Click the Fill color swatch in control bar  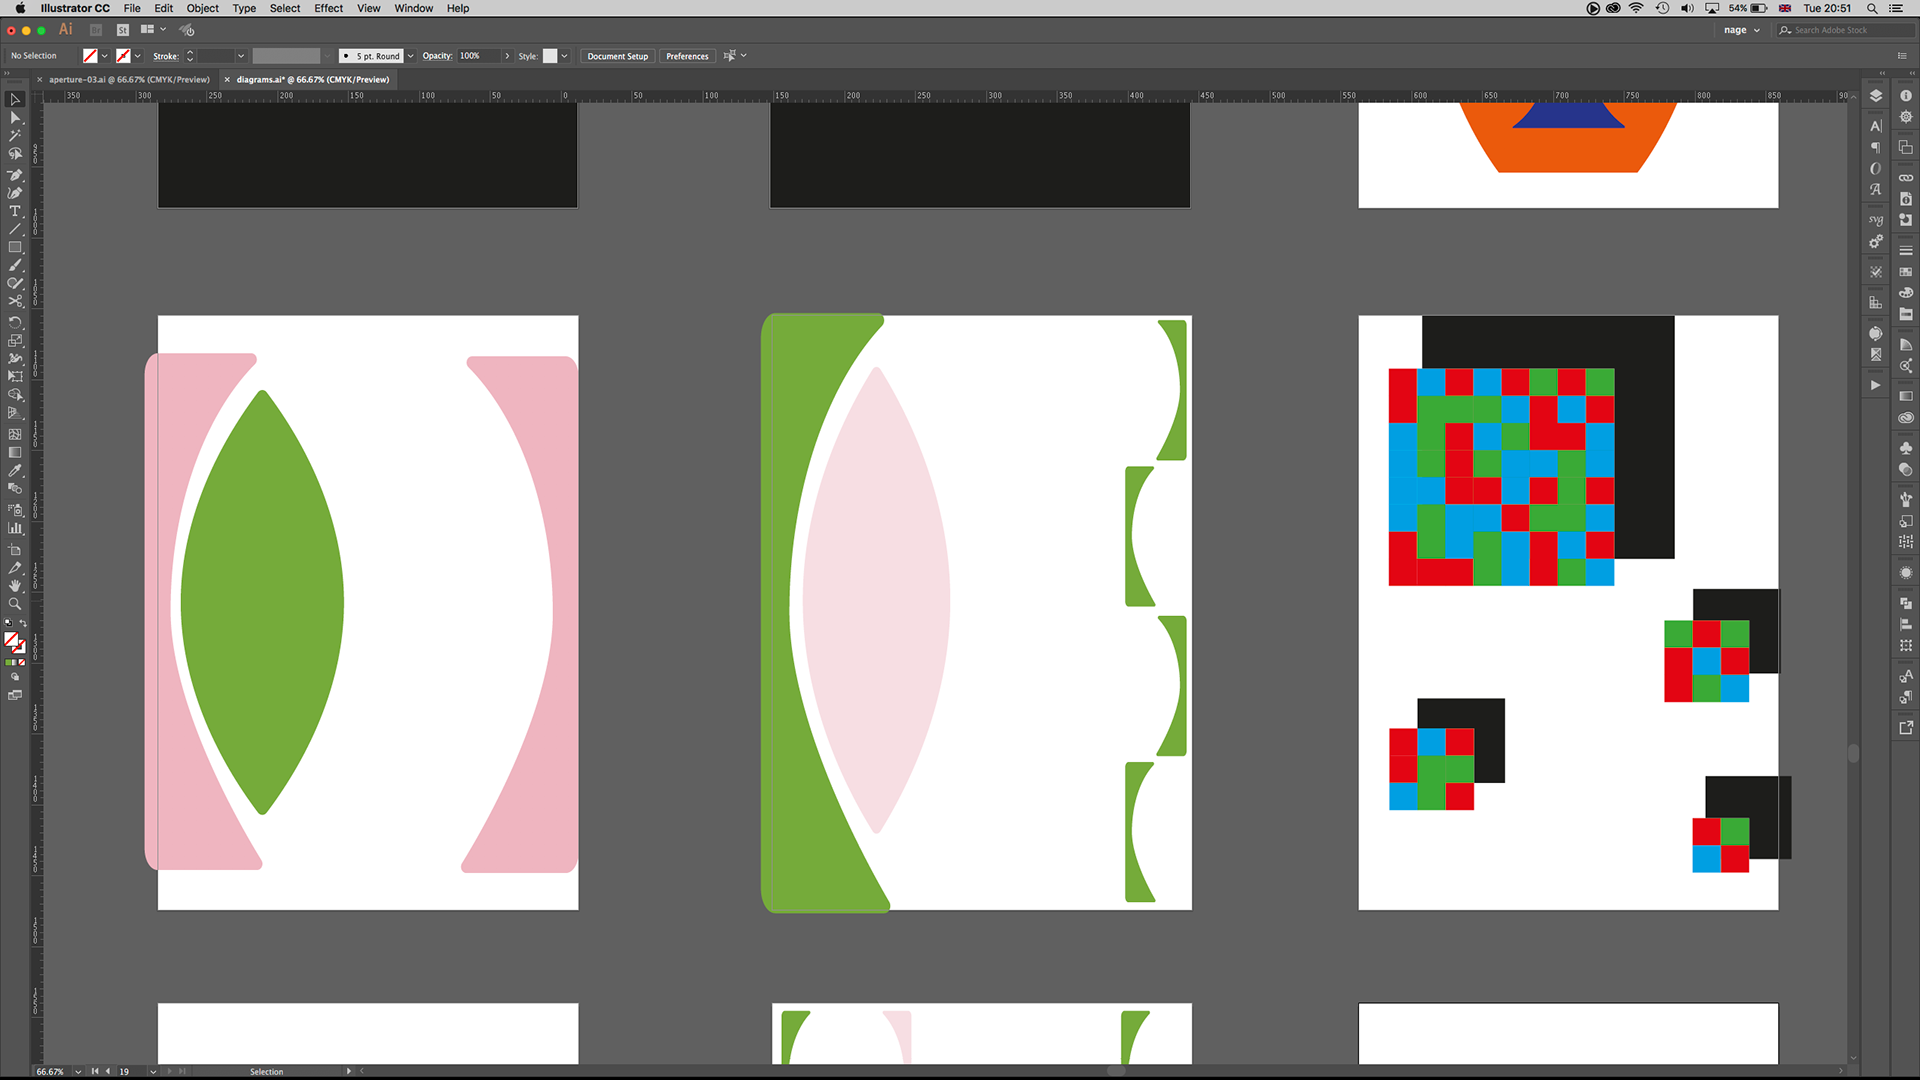90,56
